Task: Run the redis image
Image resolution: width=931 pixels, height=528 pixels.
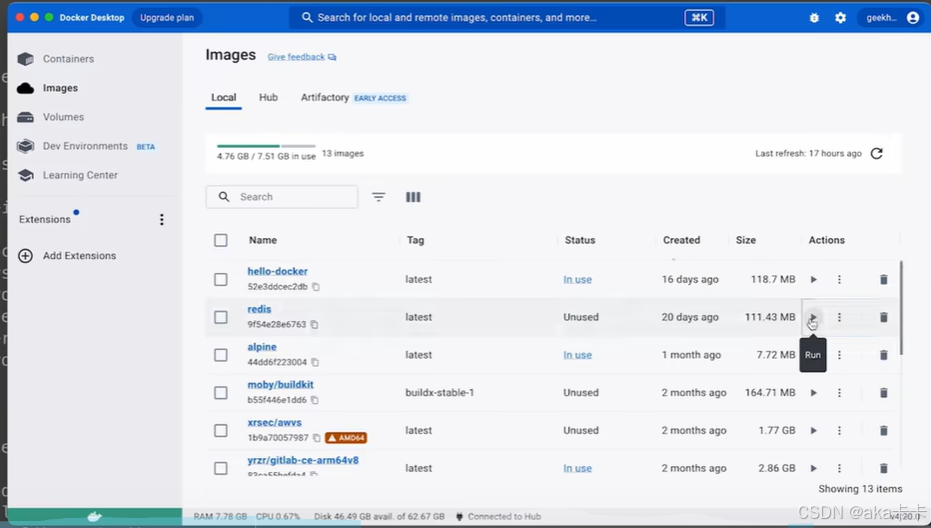Action: coord(813,317)
